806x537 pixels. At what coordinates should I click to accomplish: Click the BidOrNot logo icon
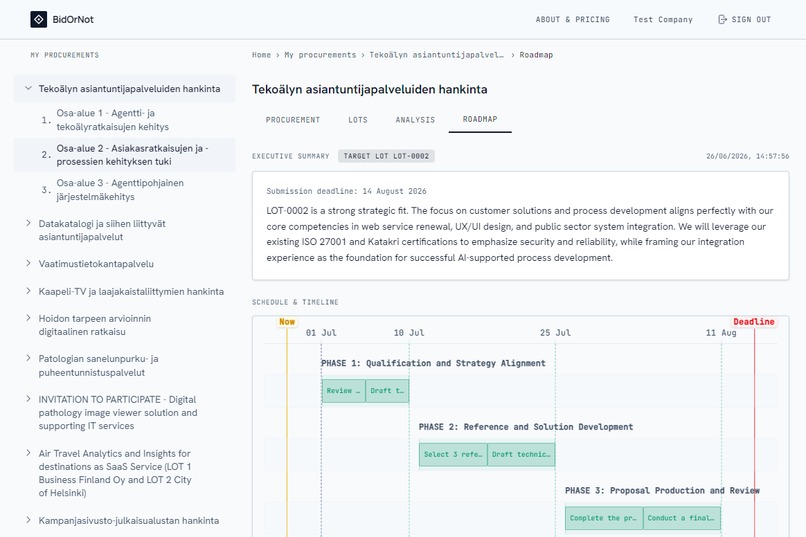(39, 20)
